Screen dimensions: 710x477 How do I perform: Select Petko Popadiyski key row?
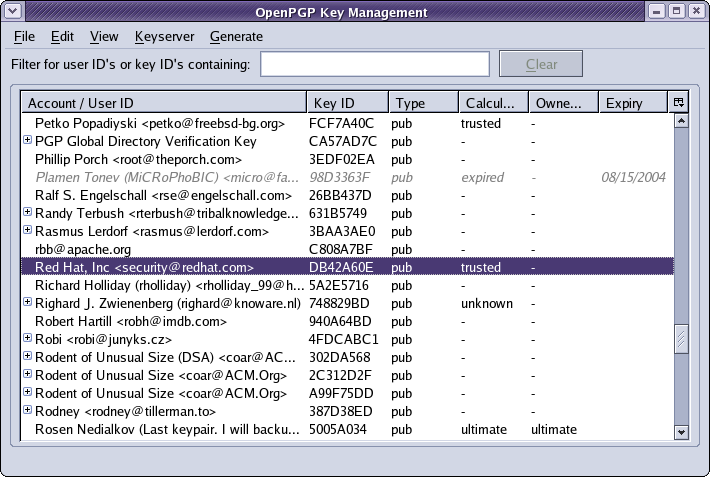(347, 123)
